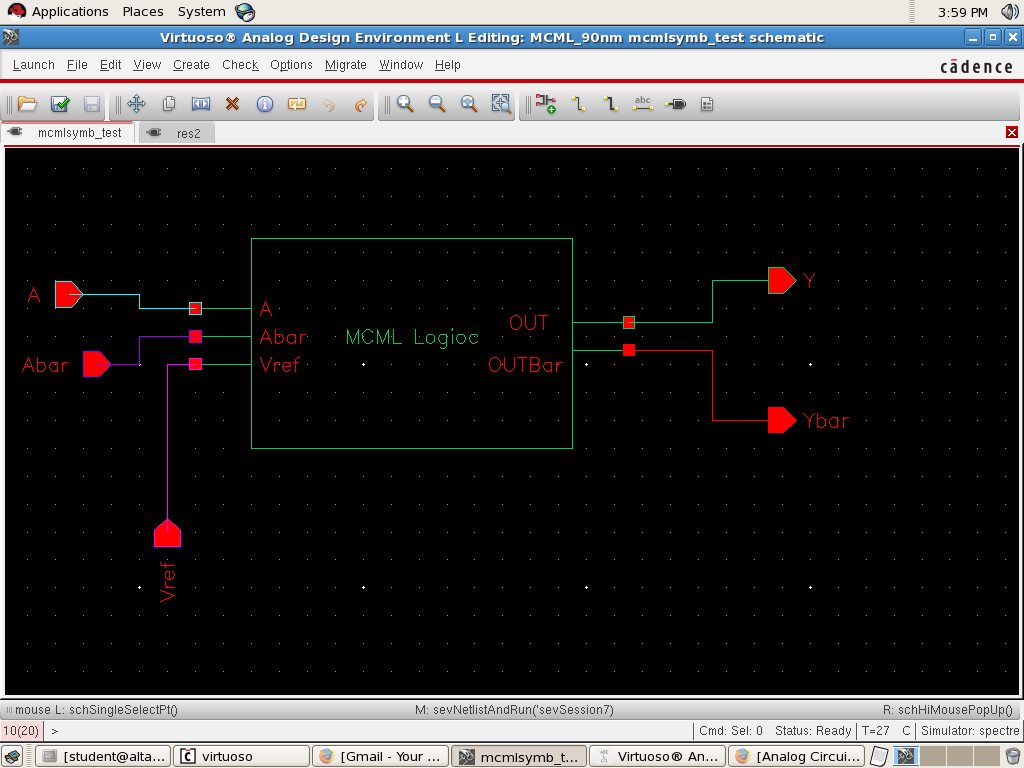Open the View menu
Image resolution: width=1024 pixels, height=768 pixels.
click(147, 65)
